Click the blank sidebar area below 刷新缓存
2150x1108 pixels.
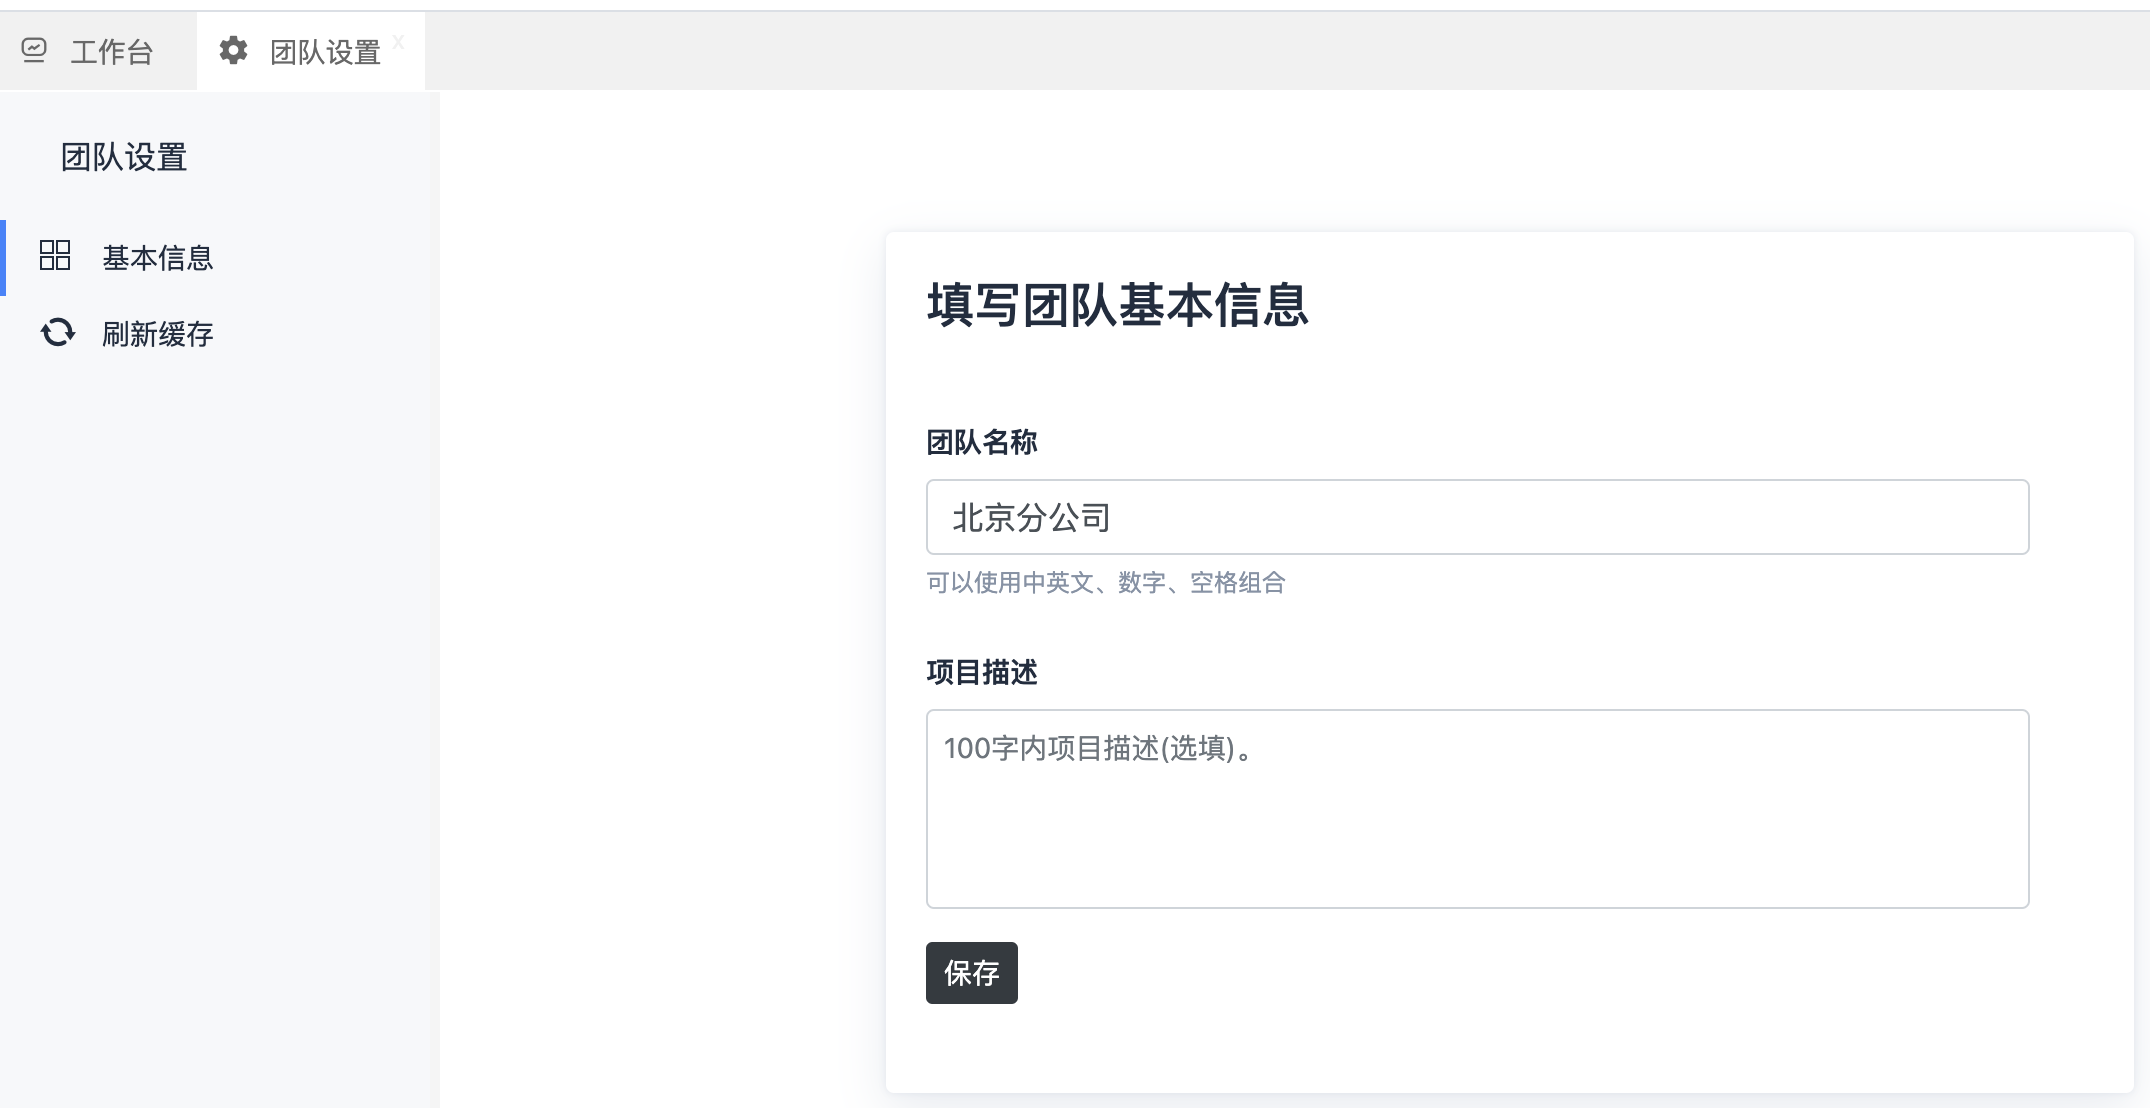[220, 700]
